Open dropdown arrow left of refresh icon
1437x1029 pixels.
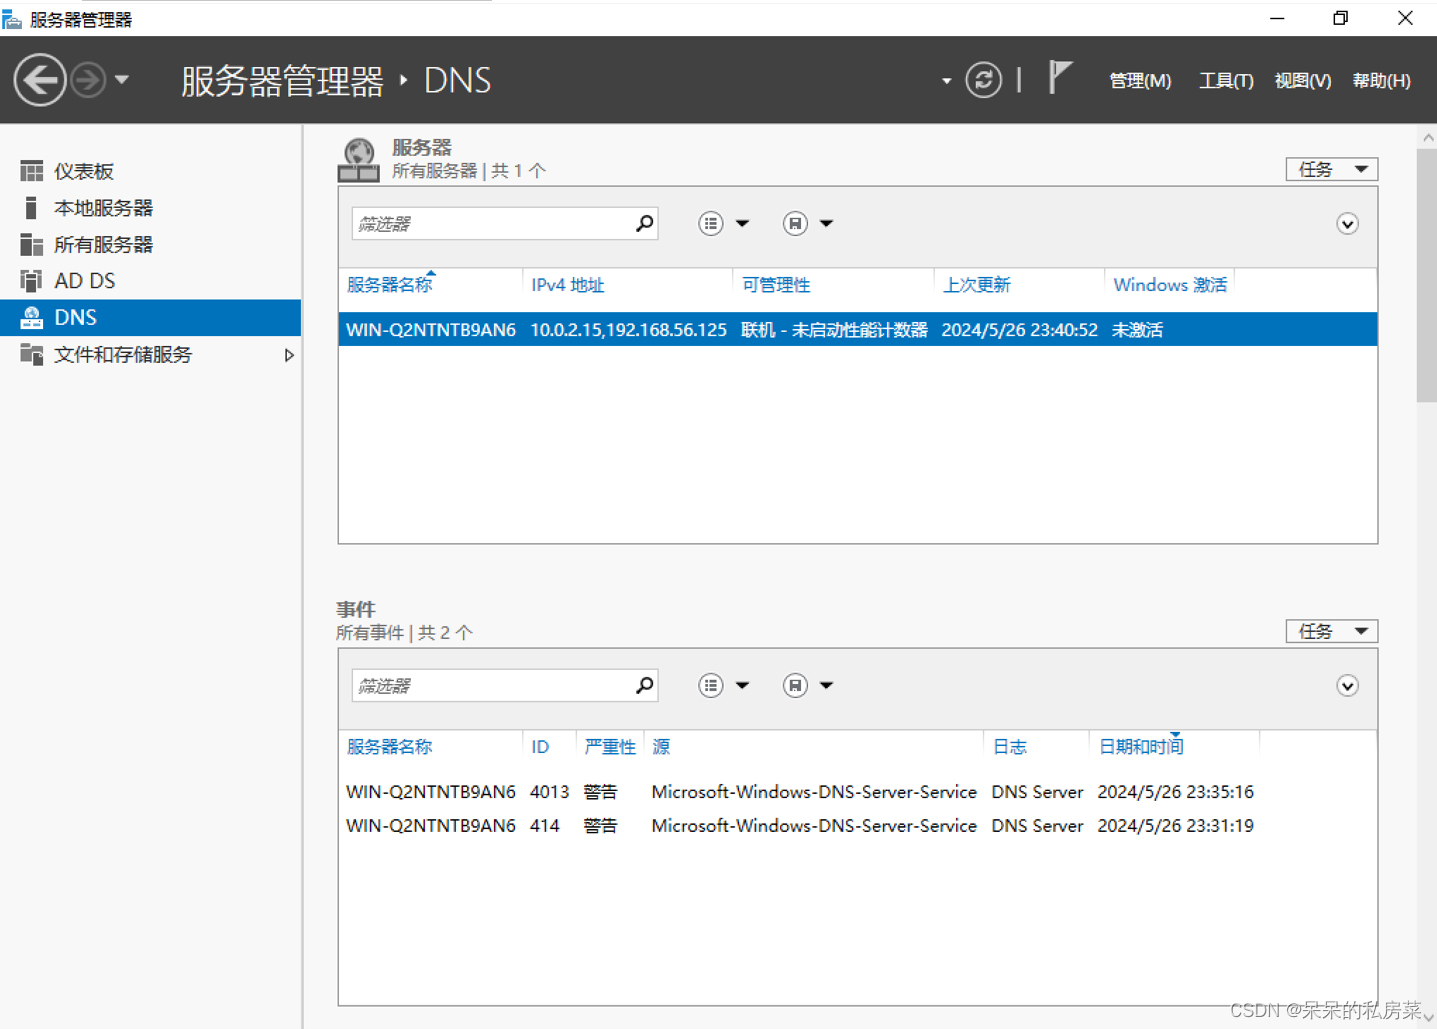click(x=946, y=81)
